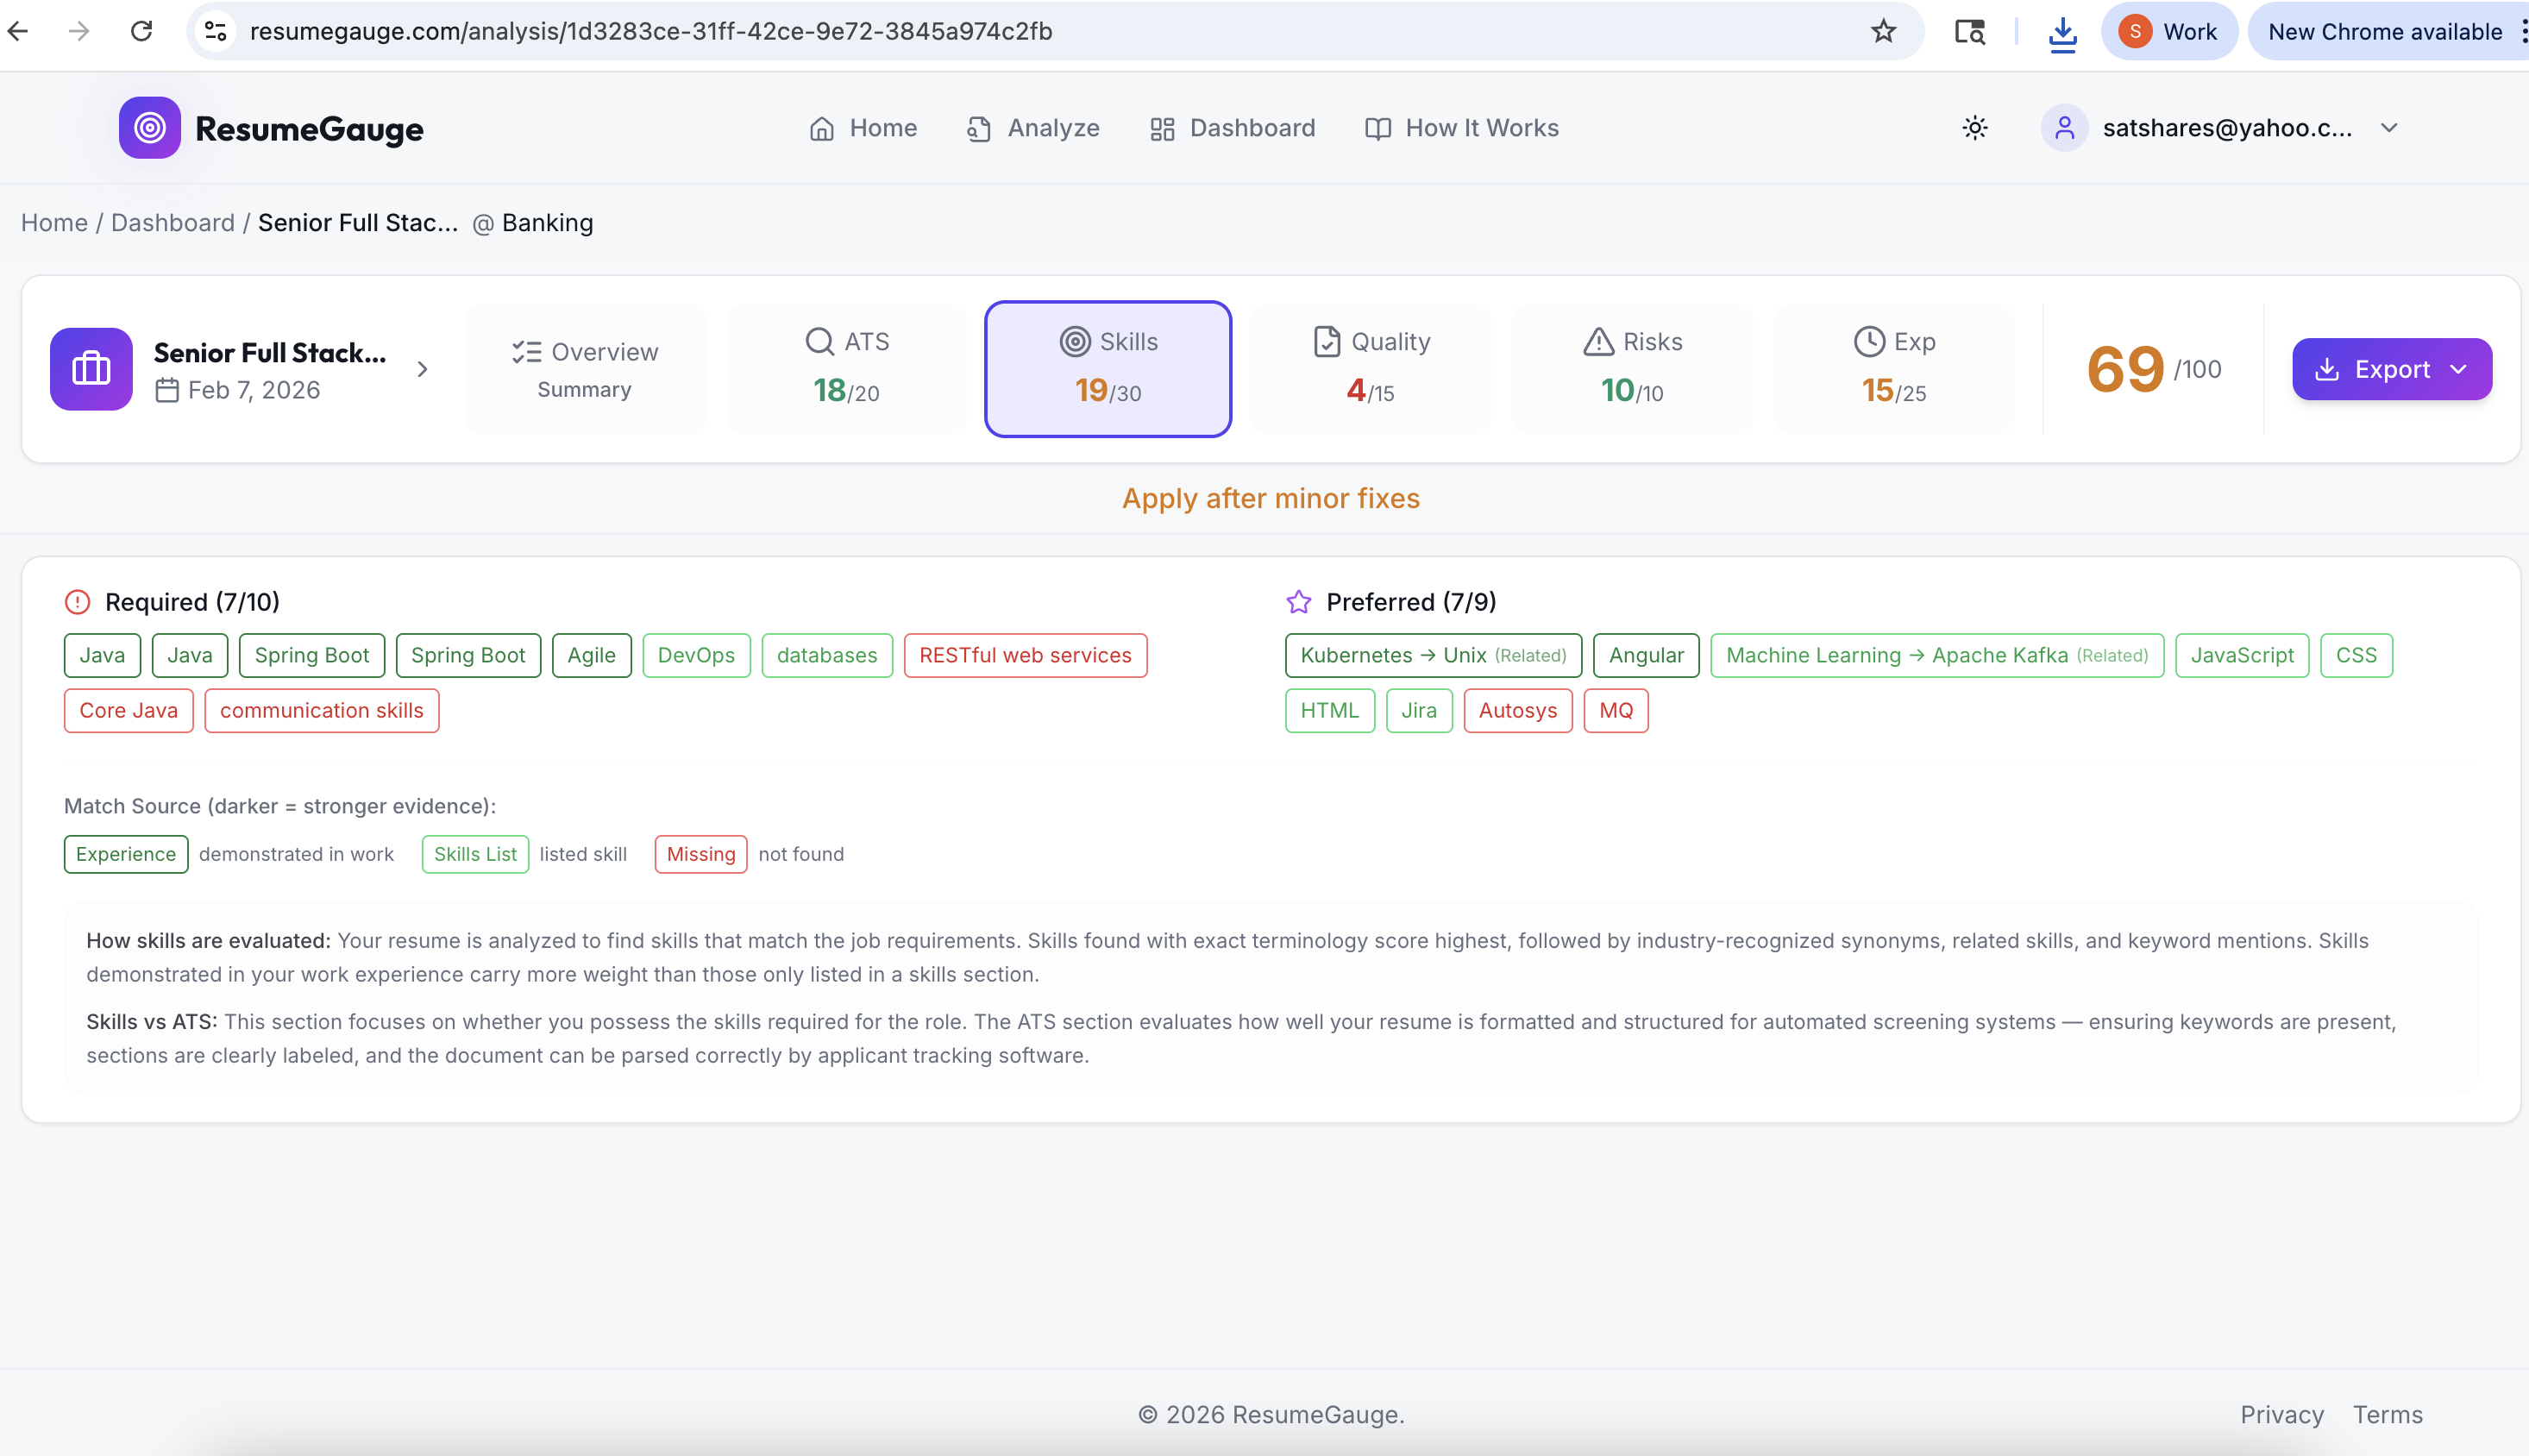Select the Autosys missing preferred skill chip

click(x=1517, y=710)
